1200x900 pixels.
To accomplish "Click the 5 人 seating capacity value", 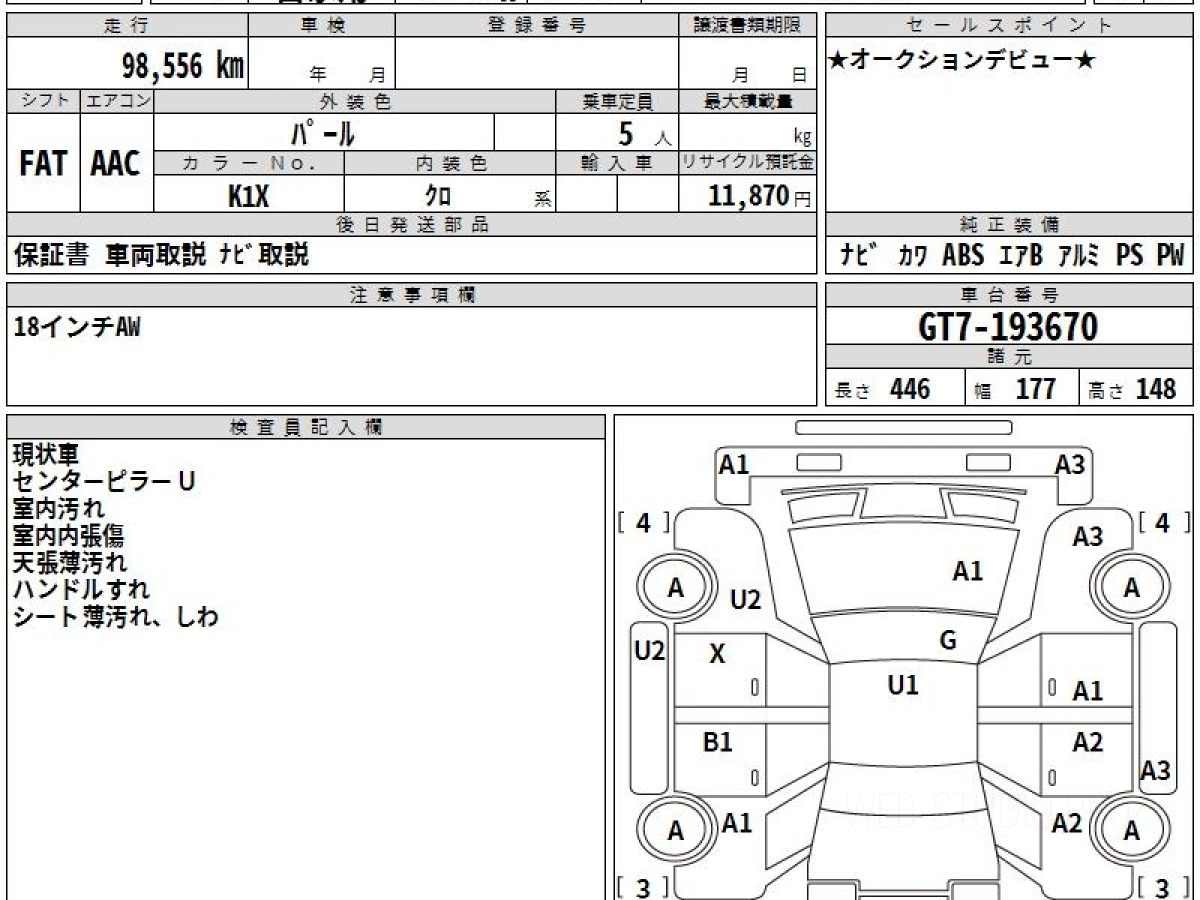I will [x=643, y=133].
